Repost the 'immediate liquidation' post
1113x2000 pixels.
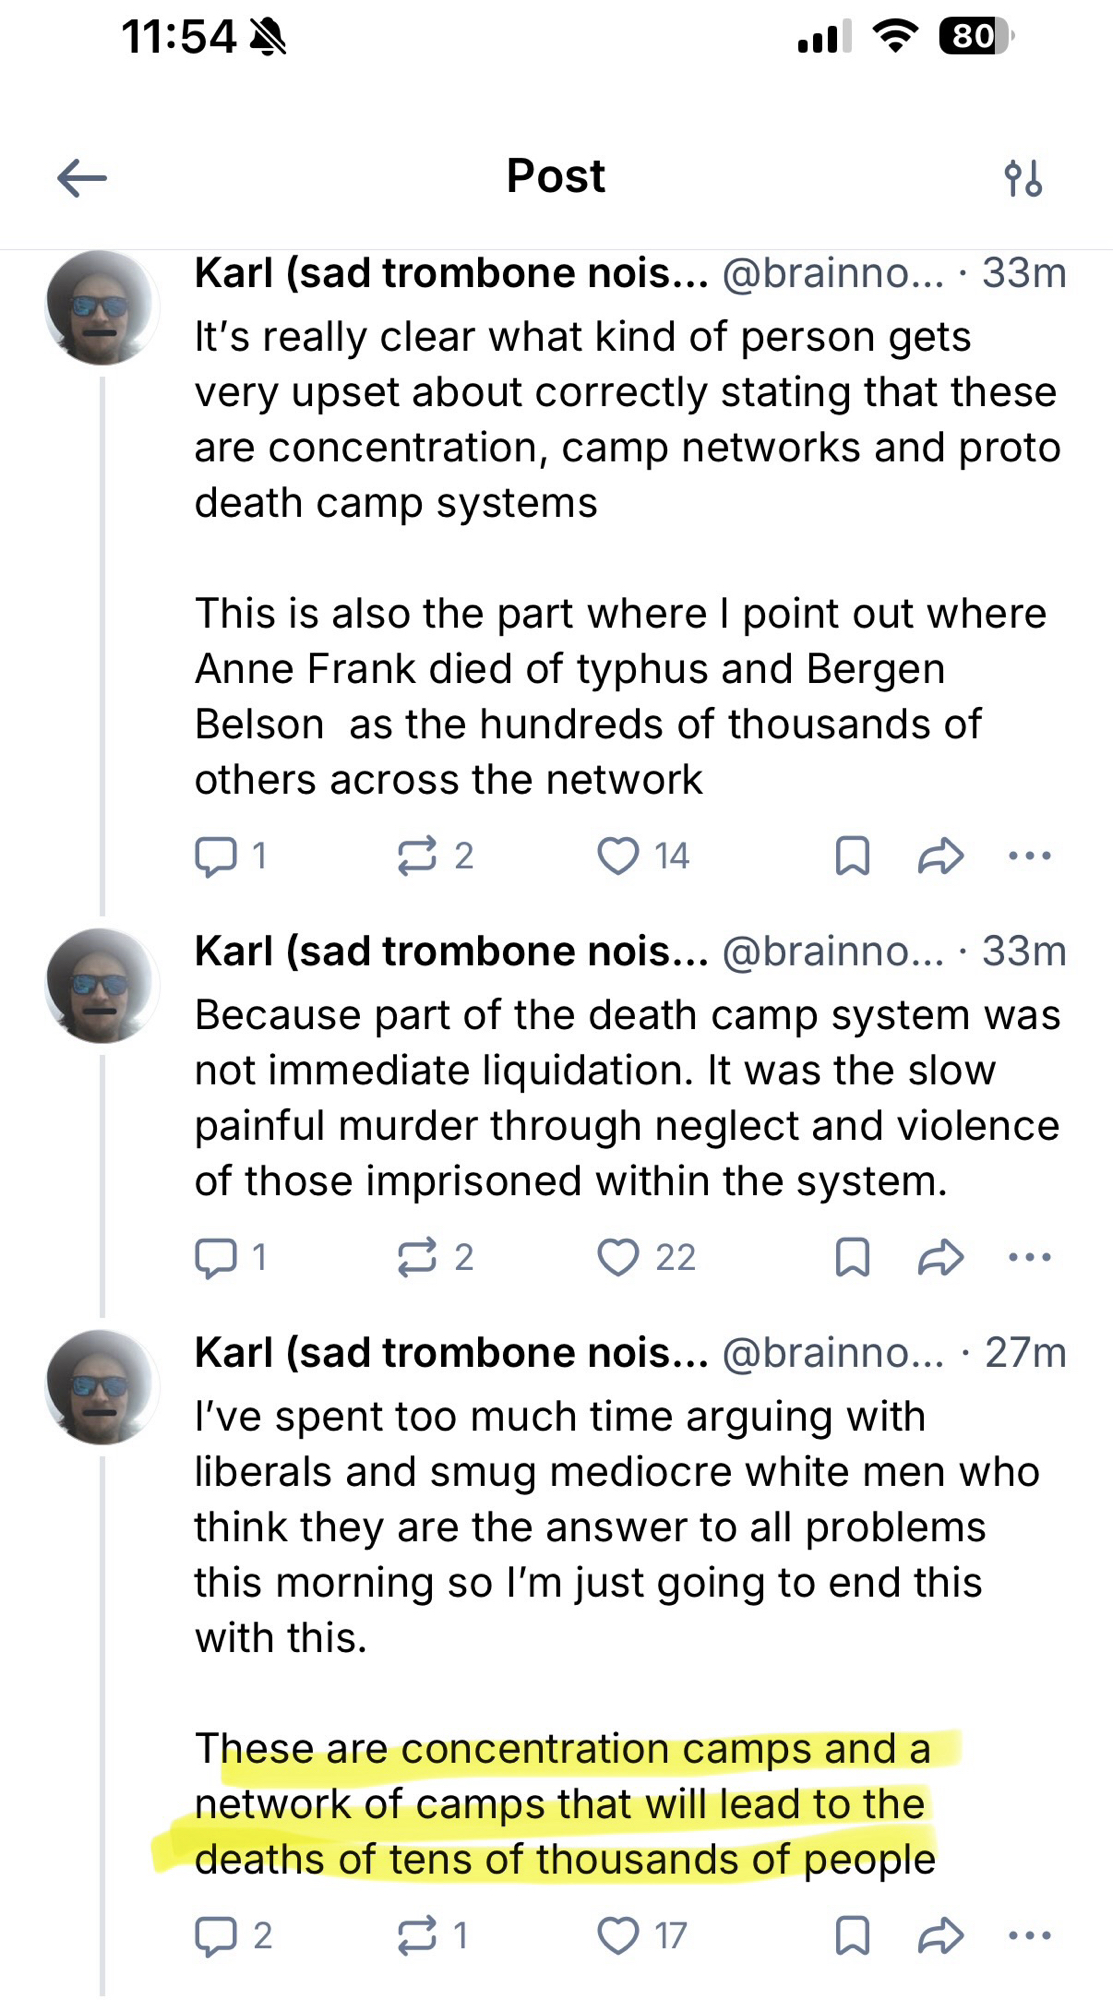(x=417, y=1257)
